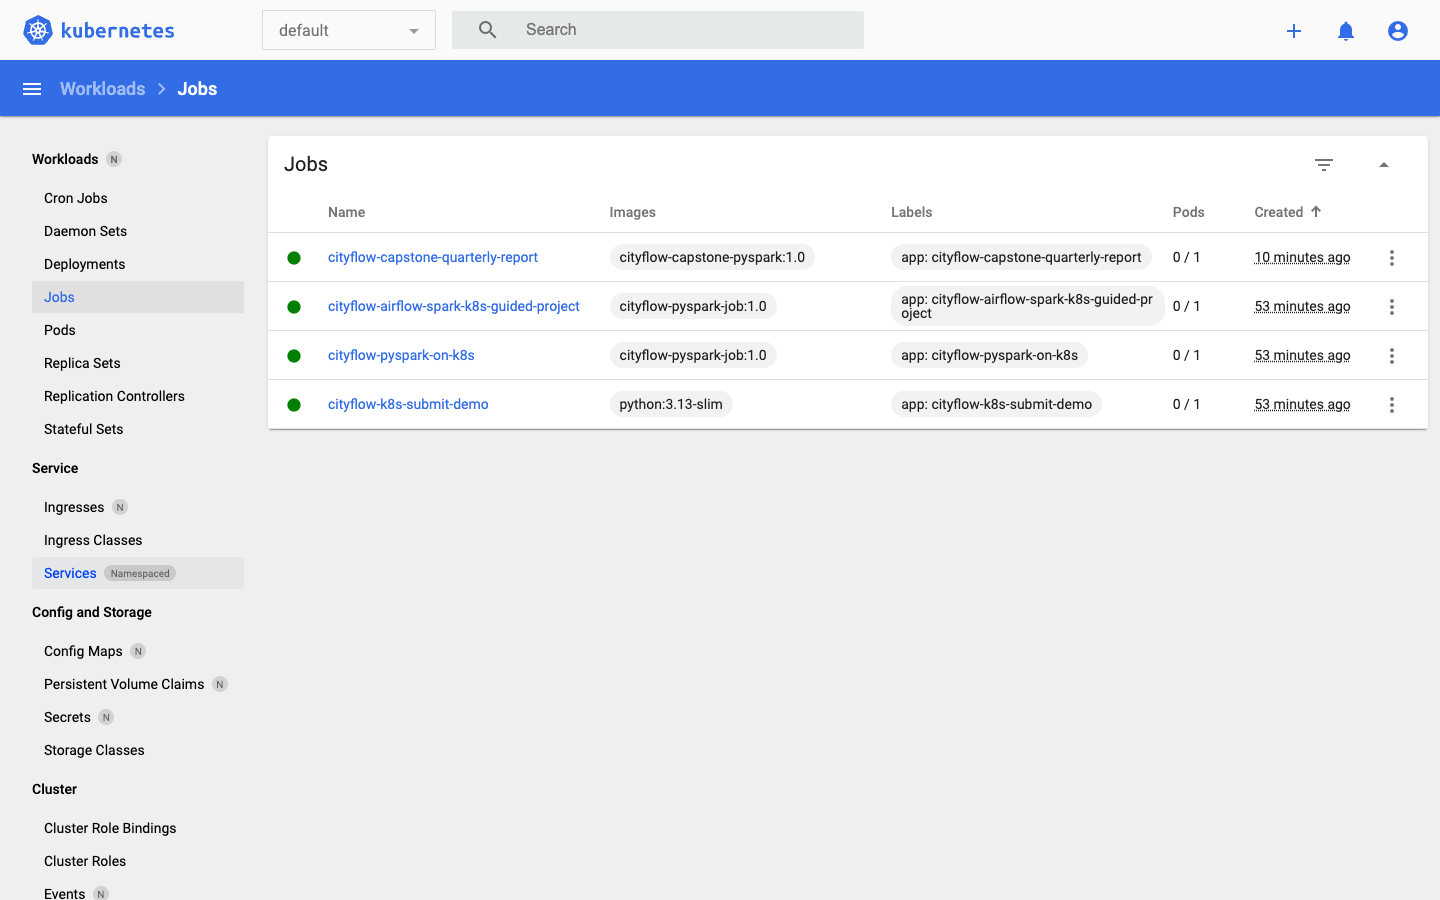Open the user account icon

pyautogui.click(x=1398, y=31)
